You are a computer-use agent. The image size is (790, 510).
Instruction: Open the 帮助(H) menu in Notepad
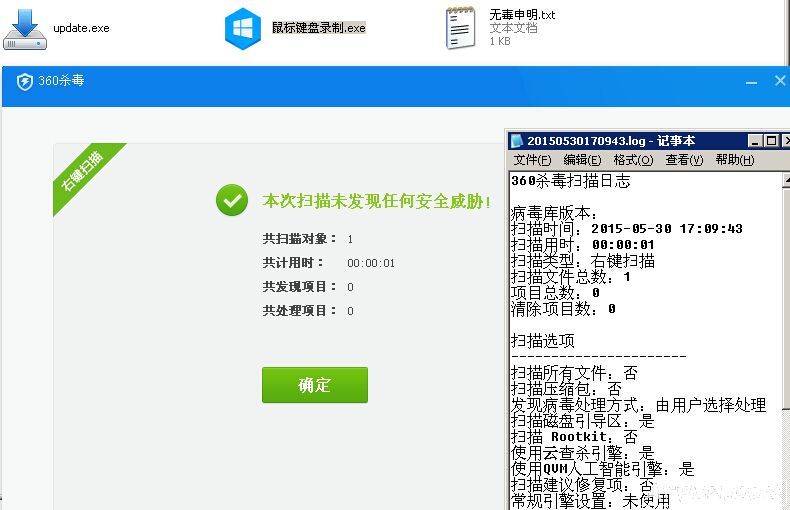735,160
